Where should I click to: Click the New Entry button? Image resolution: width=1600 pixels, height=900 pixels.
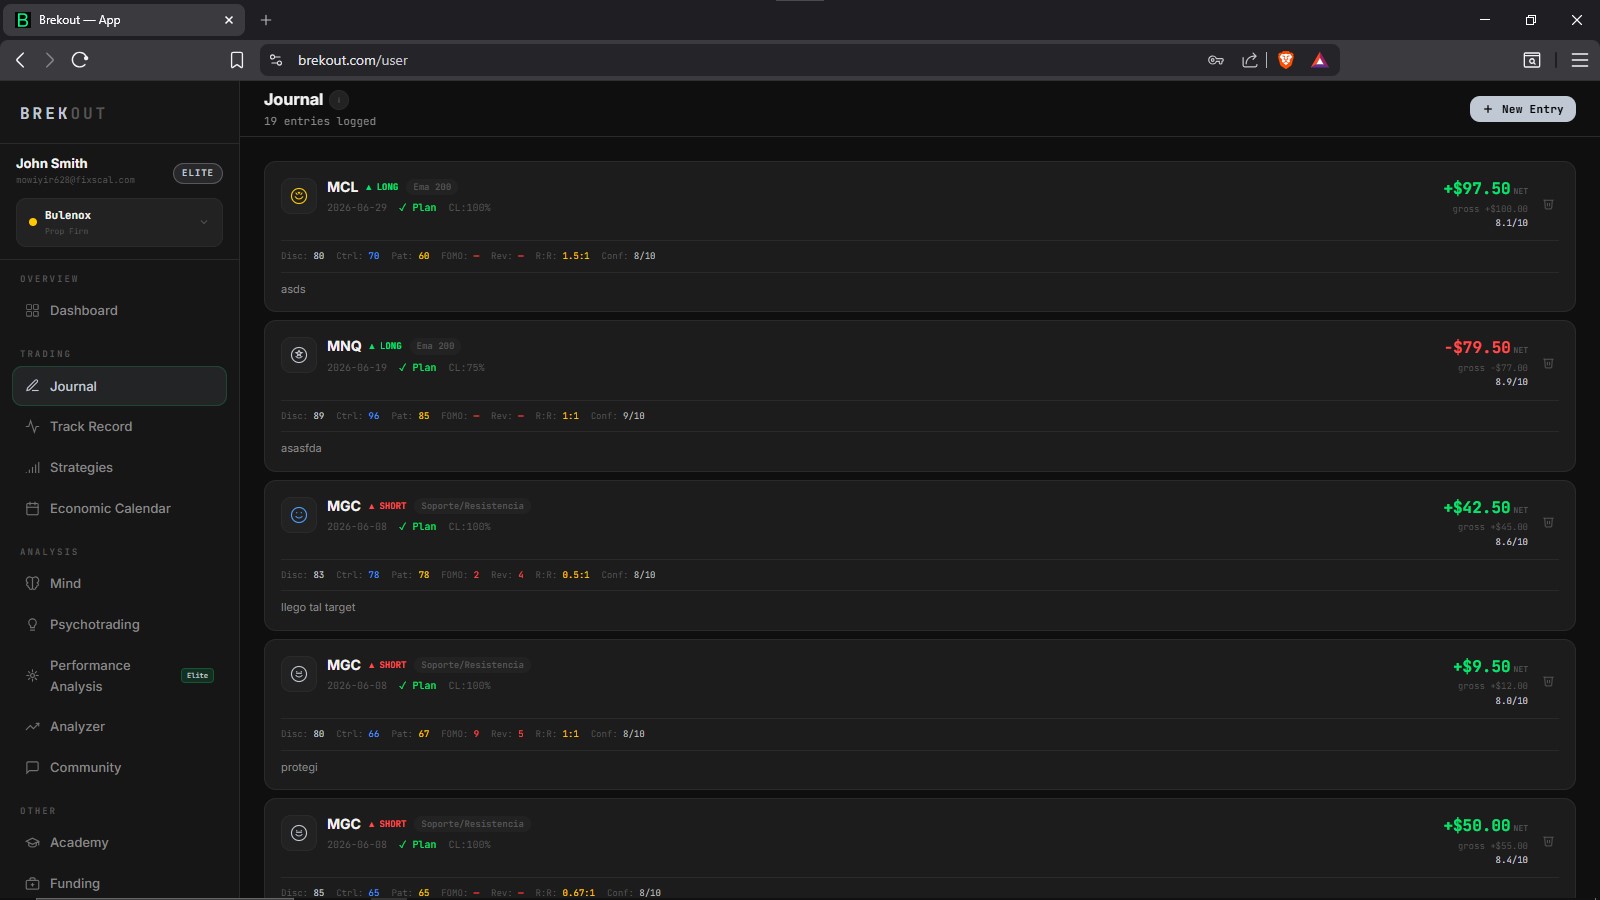tap(1522, 109)
